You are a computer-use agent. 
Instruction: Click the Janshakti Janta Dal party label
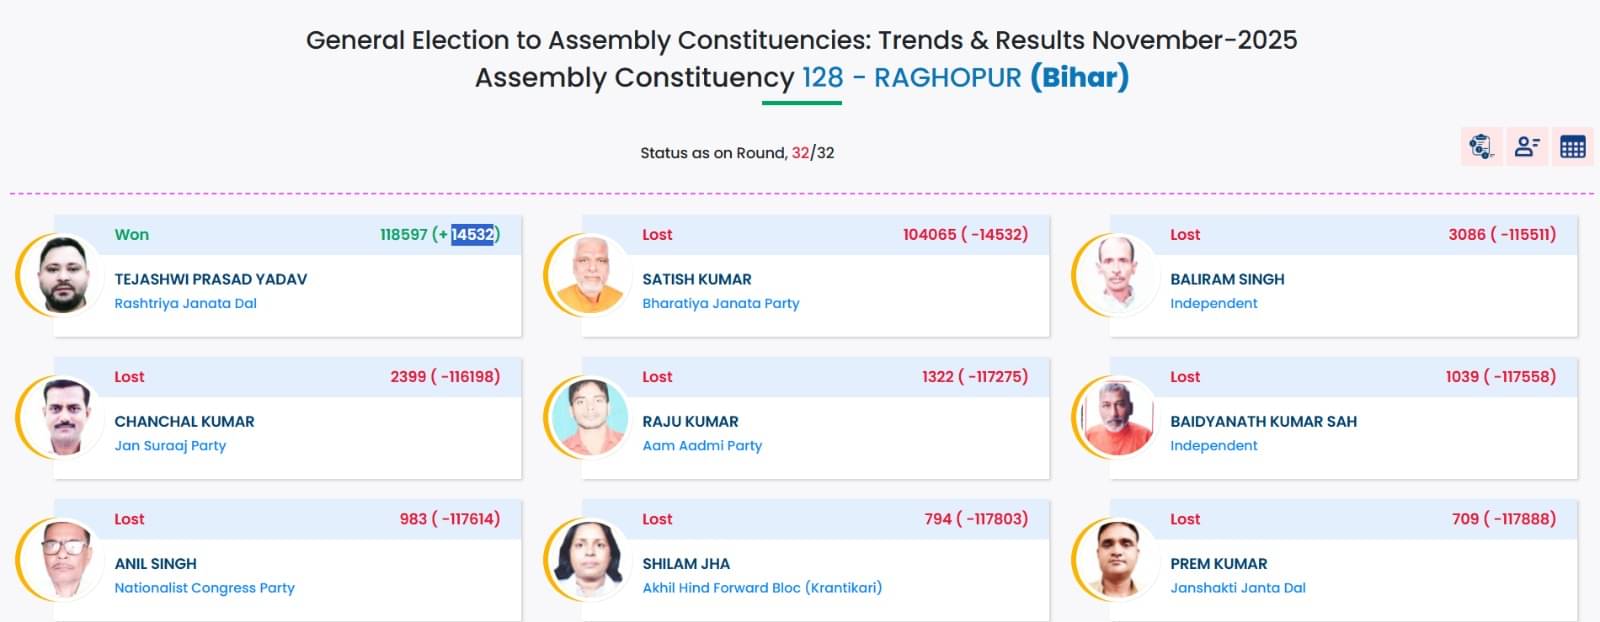point(1238,588)
